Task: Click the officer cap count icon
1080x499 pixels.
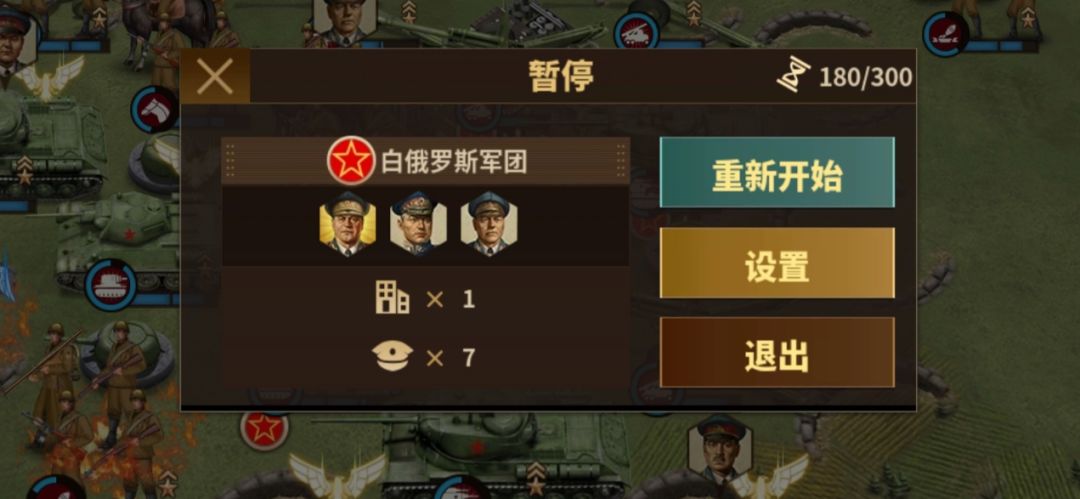Action: (x=392, y=356)
